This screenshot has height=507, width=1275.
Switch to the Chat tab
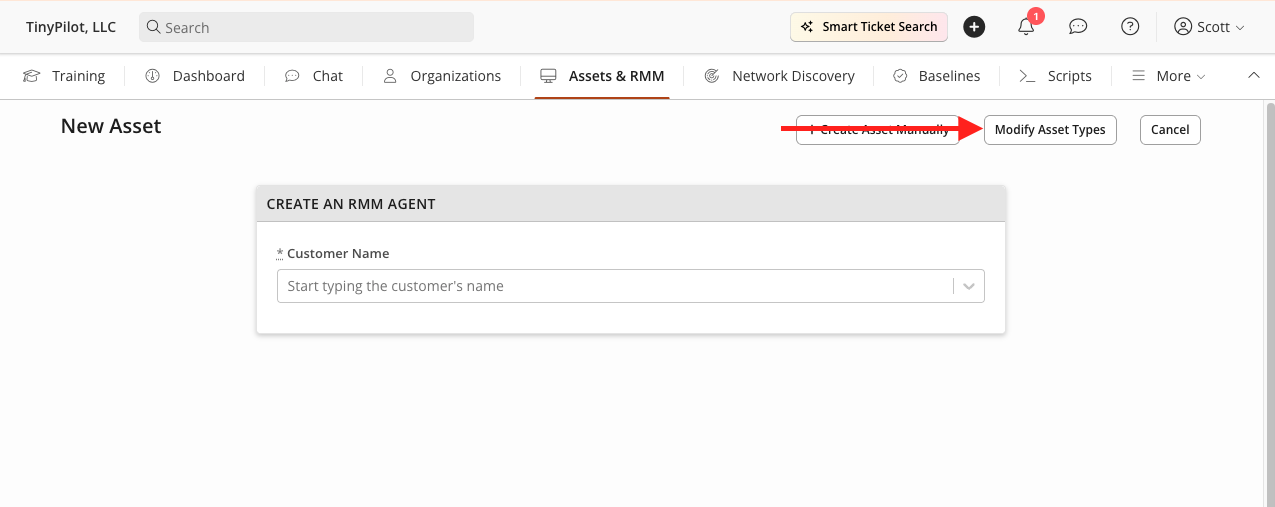(314, 76)
